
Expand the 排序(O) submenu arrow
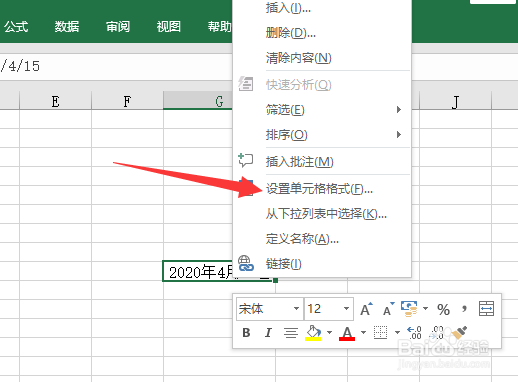(399, 135)
